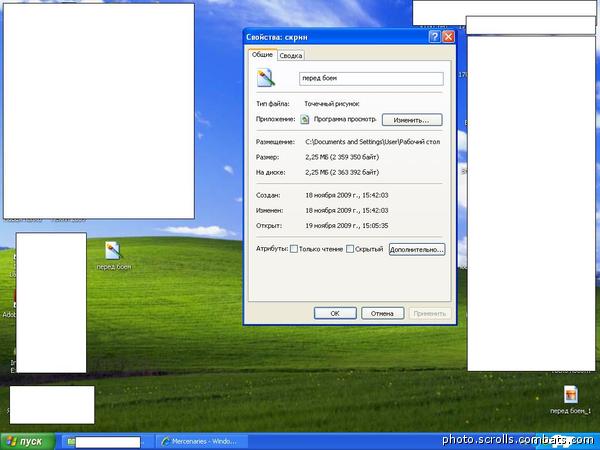Viewport: 600px width, 450px height.
Task: Click the created date '18 ноября 2009 г., 15:42:03'
Action: click(x=347, y=196)
